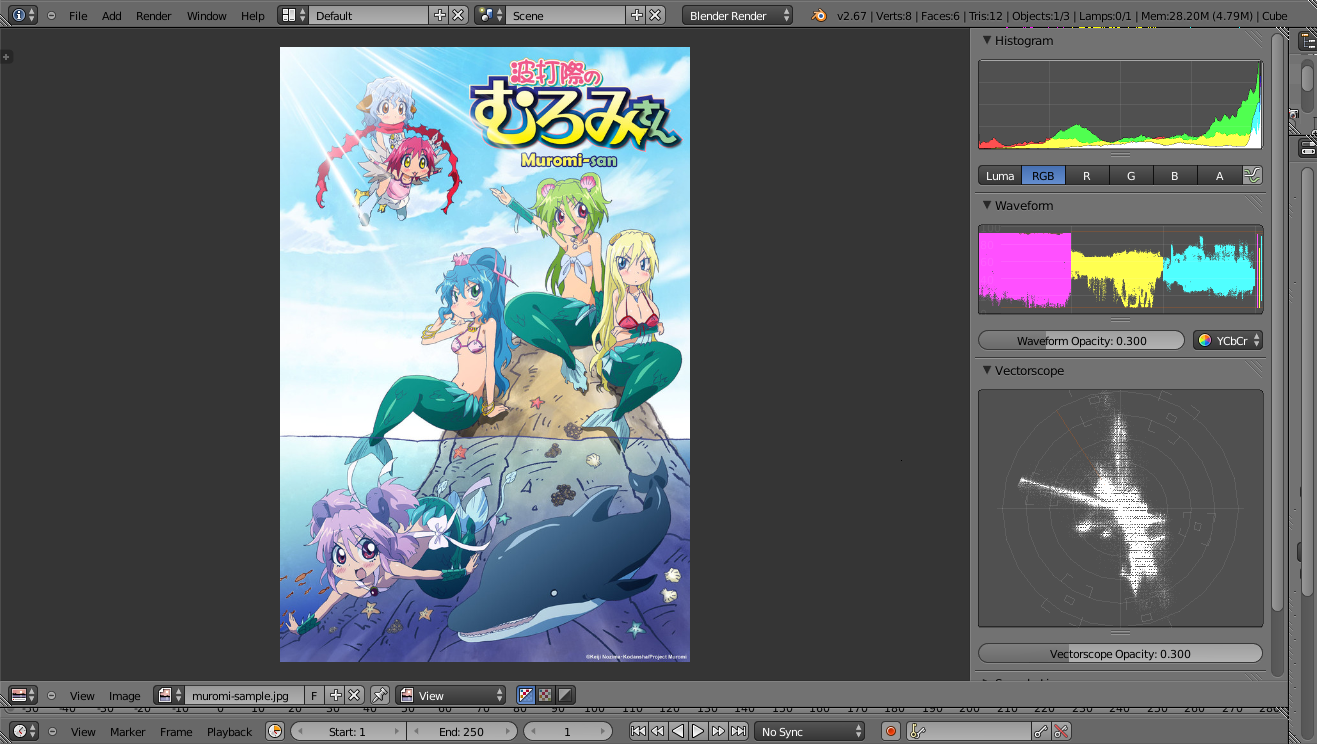Screen dimensions: 1317x744
Task: Select the R histogram channel
Action: [1087, 175]
